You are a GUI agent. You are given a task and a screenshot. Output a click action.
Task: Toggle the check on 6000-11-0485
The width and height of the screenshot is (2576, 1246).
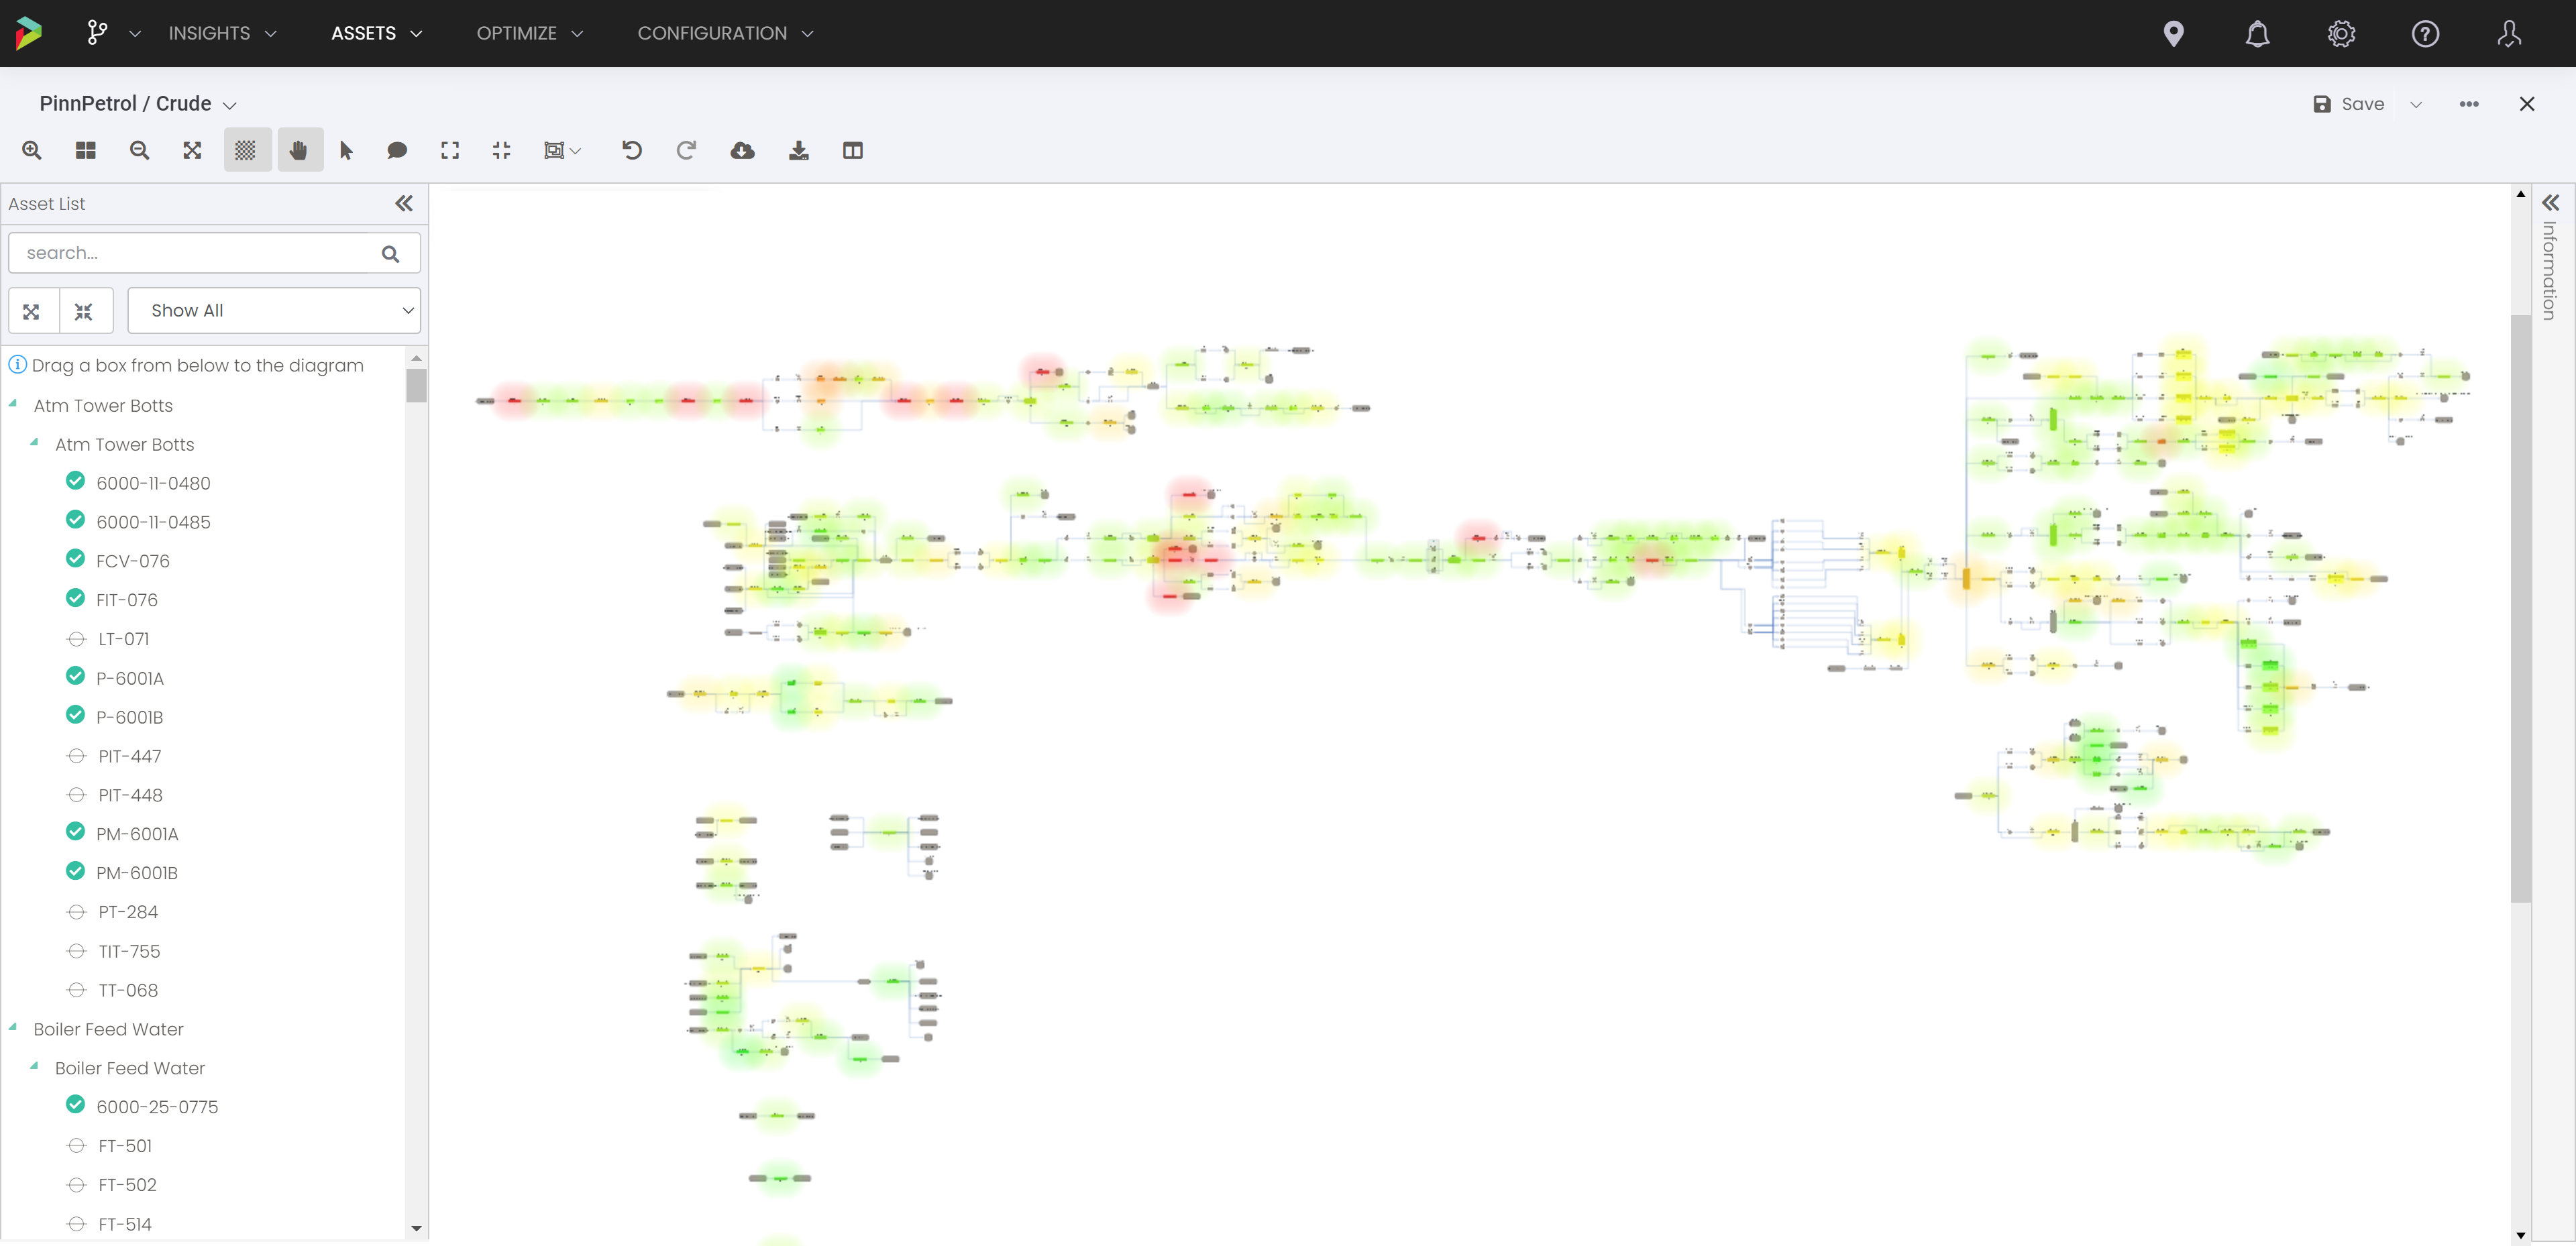tap(75, 520)
